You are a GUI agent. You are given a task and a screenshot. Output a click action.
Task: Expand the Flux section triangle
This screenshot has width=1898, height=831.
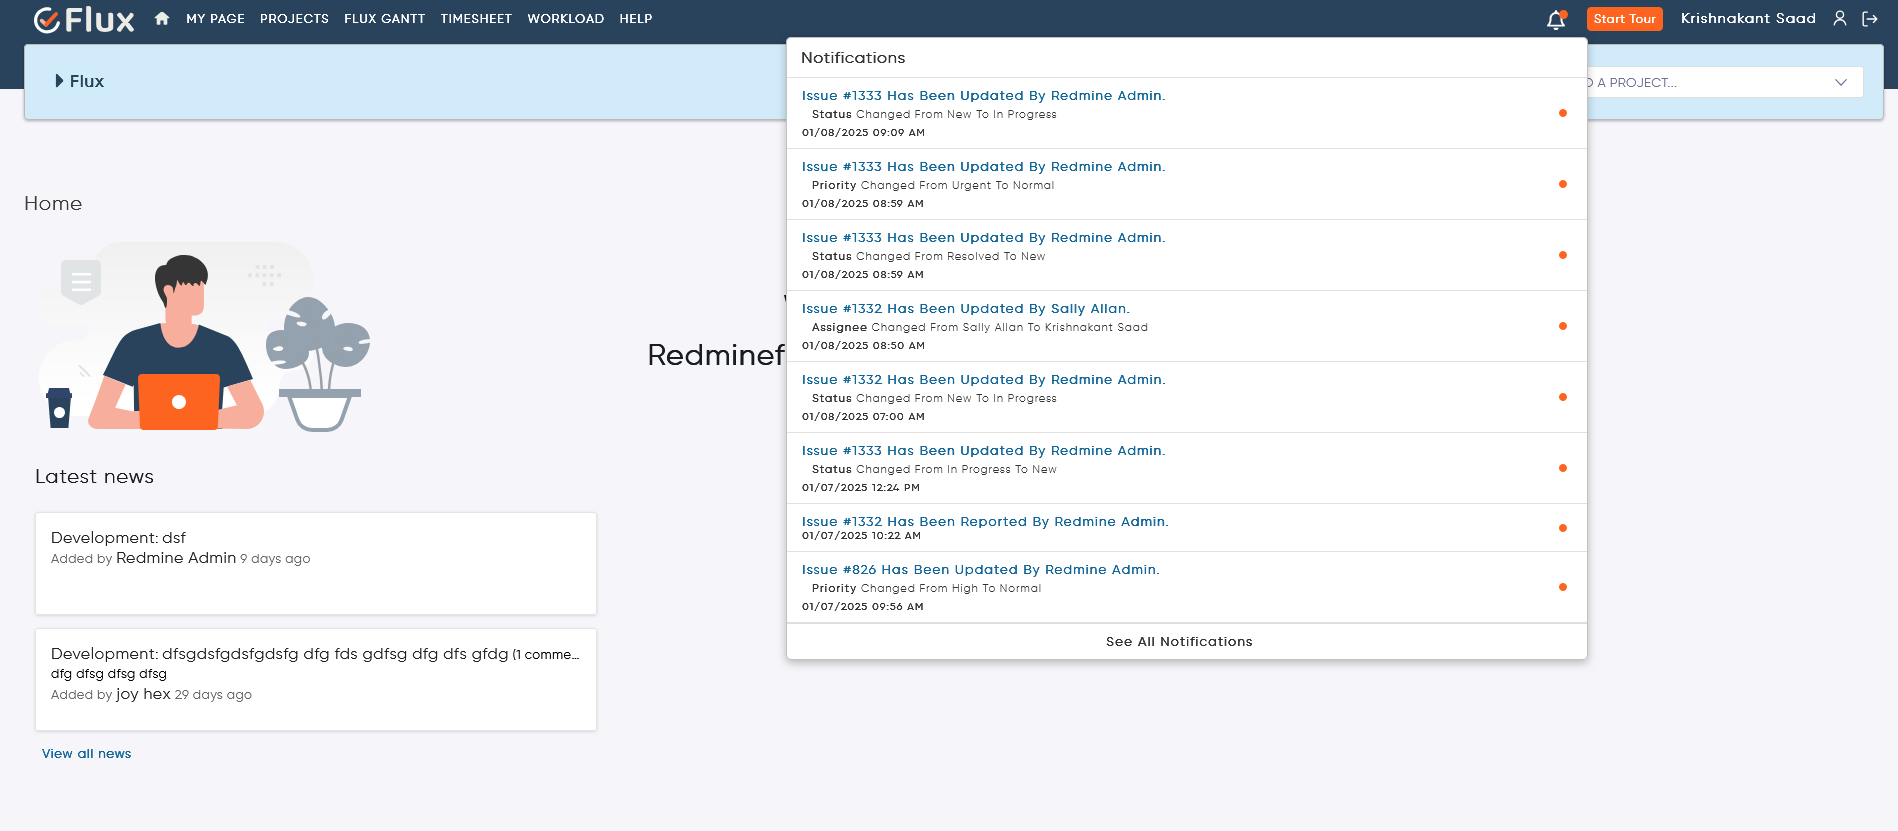(59, 81)
